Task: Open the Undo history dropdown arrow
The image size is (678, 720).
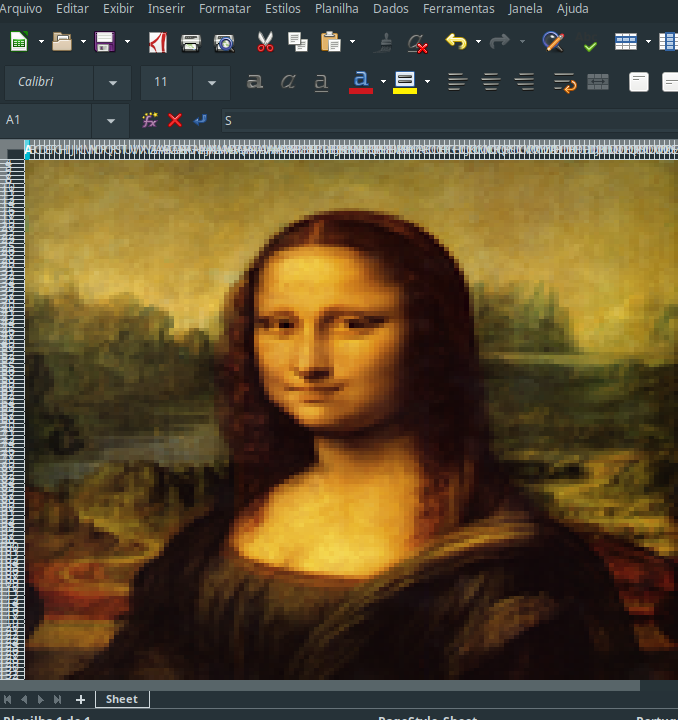Action: [478, 42]
